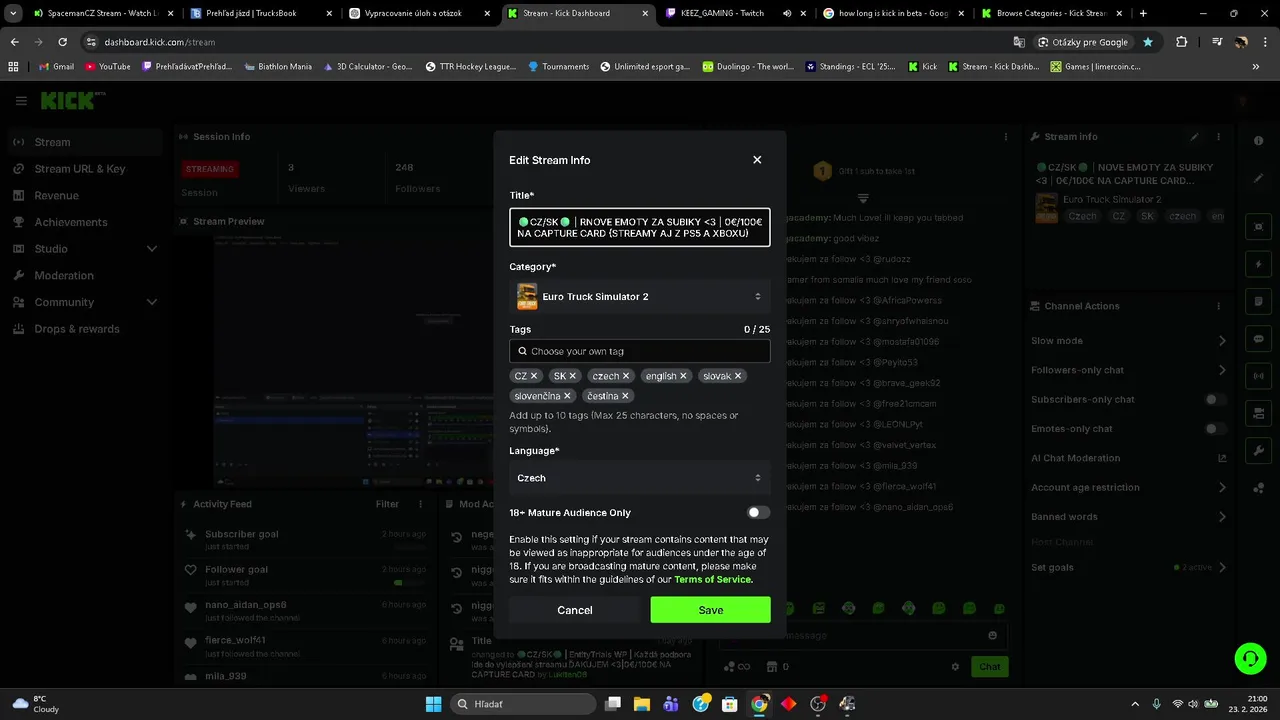The height and width of the screenshot is (720, 1280).
Task: Open the Category dropdown showing Euro Truck Simulator 2
Action: tap(640, 296)
